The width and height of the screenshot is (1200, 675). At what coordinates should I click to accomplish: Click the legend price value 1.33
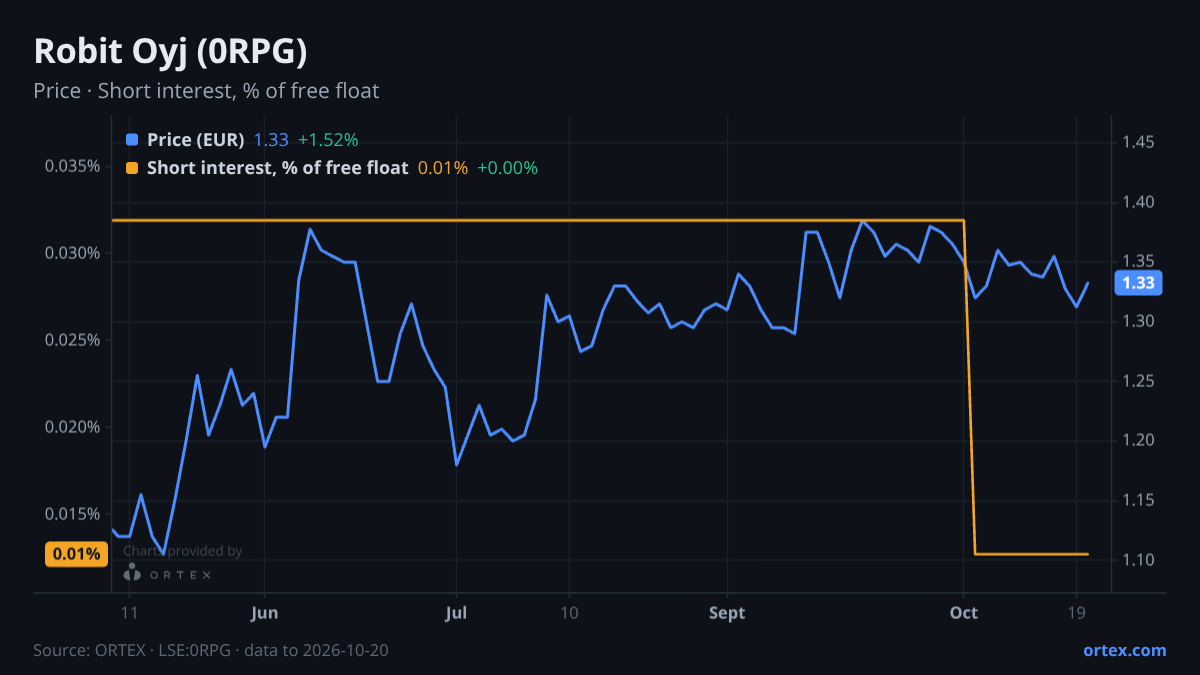(x=271, y=140)
